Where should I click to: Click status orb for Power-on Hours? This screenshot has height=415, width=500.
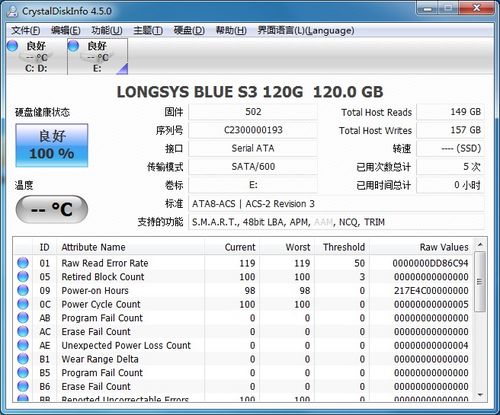(23, 290)
